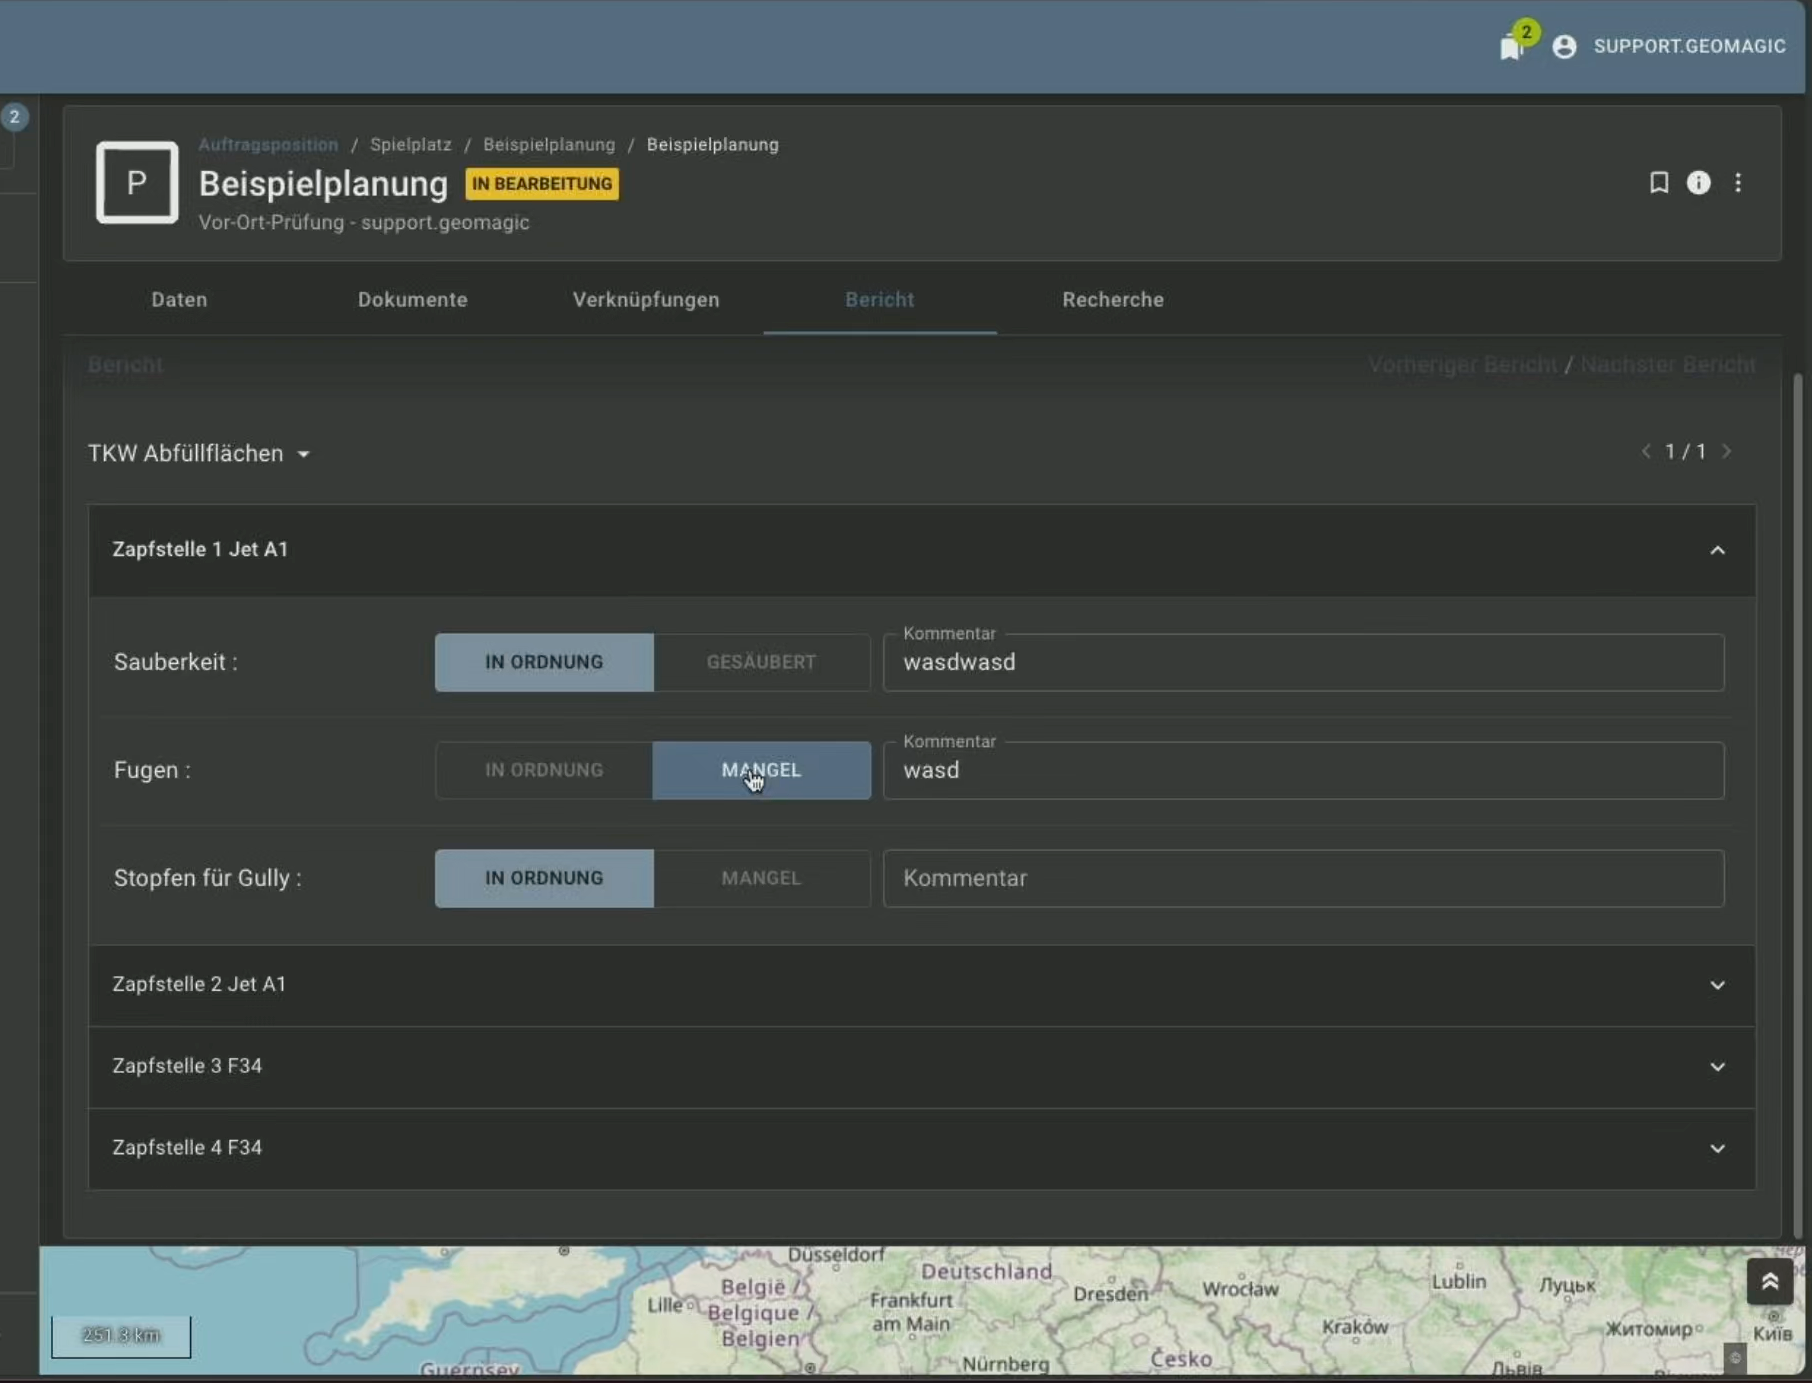The height and width of the screenshot is (1383, 1812).
Task: Switch to the Dokumente tab
Action: click(x=412, y=300)
